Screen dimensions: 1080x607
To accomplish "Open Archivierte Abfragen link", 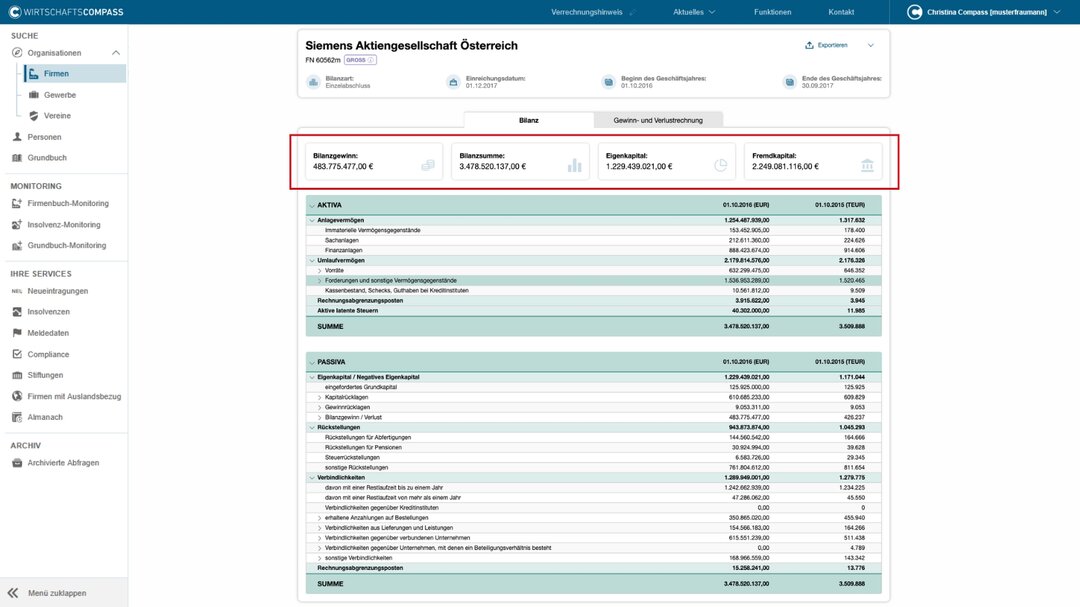I will pos(63,463).
